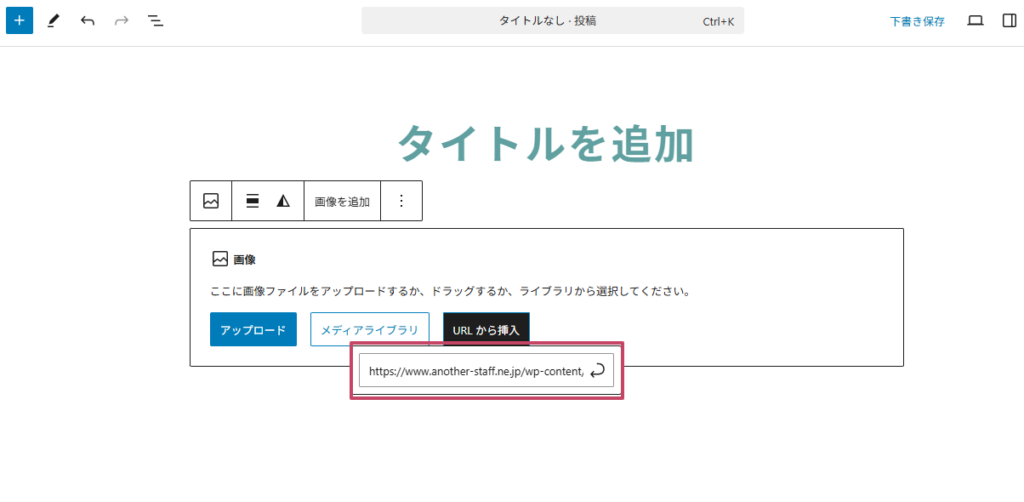The height and width of the screenshot is (502, 1024).
Task: Apply duotone filter triangle icon
Action: [283, 201]
